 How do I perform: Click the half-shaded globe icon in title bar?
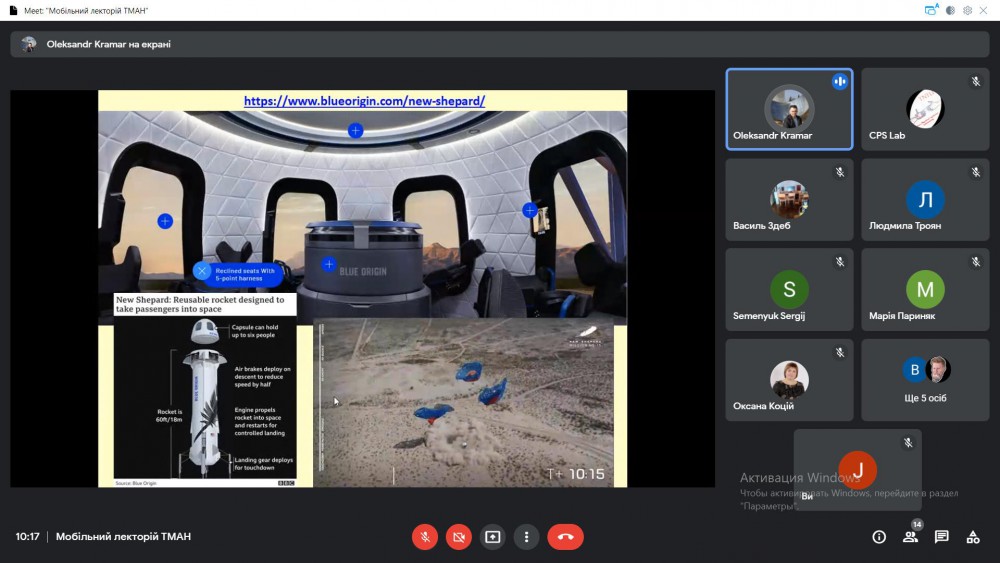pyautogui.click(x=950, y=10)
